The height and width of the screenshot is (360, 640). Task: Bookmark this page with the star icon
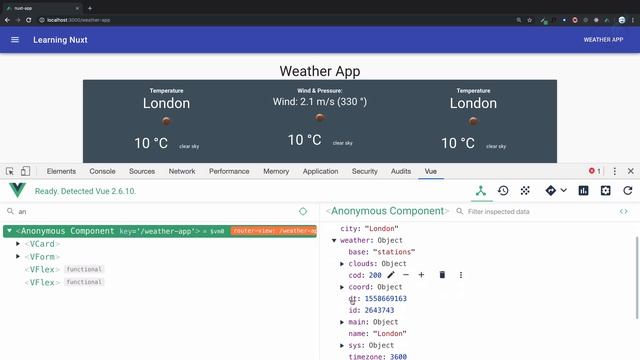point(529,20)
